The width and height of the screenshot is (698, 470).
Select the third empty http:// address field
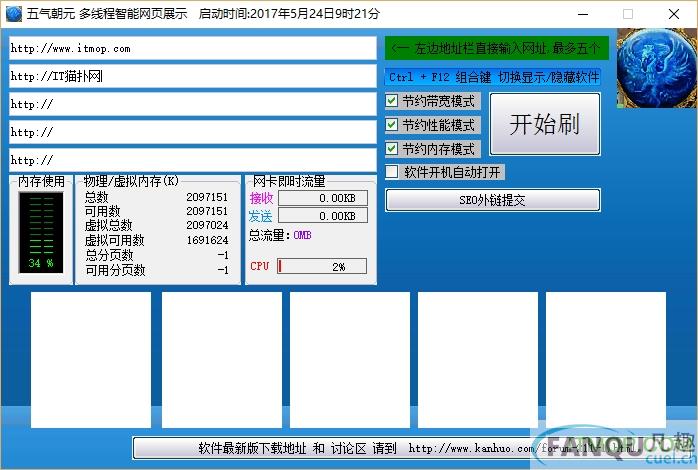(x=192, y=104)
